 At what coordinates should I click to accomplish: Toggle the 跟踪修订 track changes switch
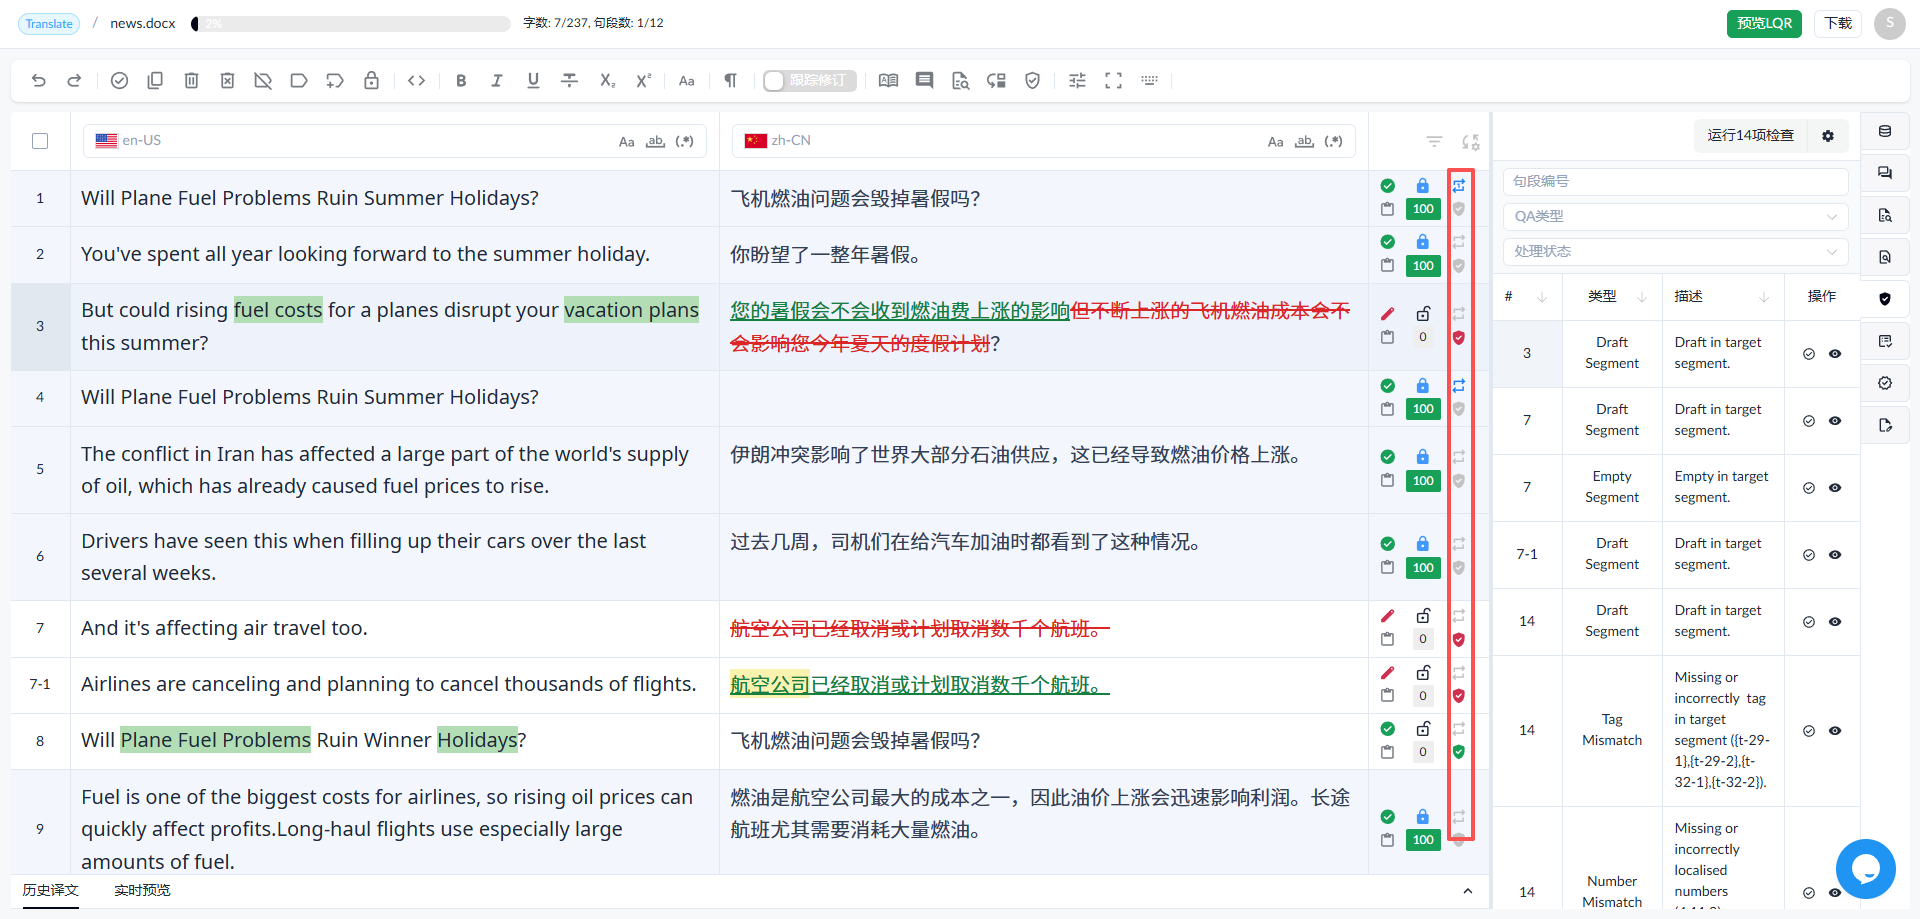coord(809,81)
